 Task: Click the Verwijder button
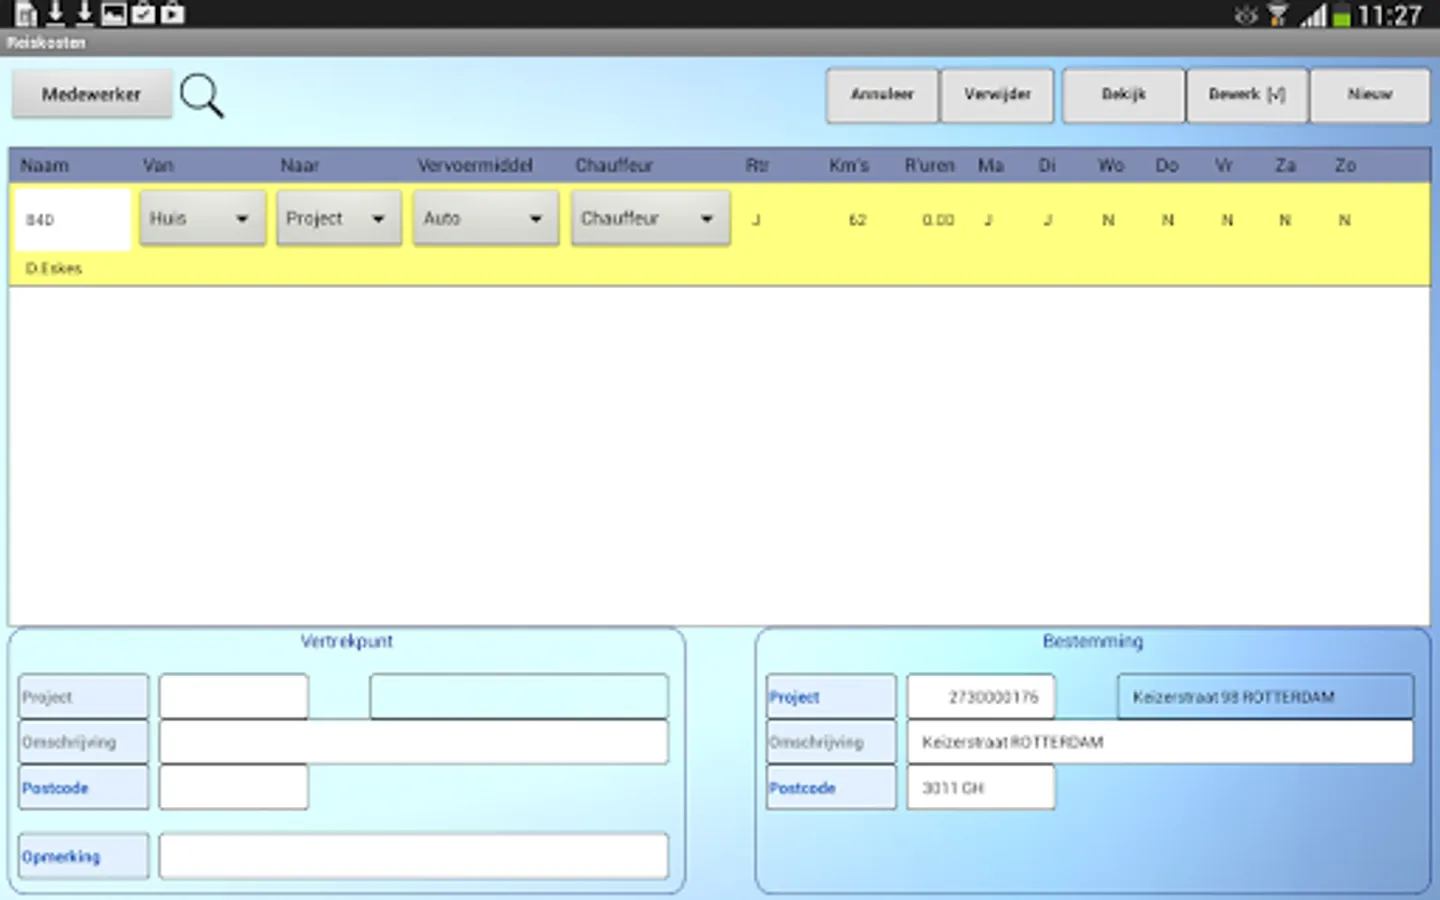click(997, 95)
